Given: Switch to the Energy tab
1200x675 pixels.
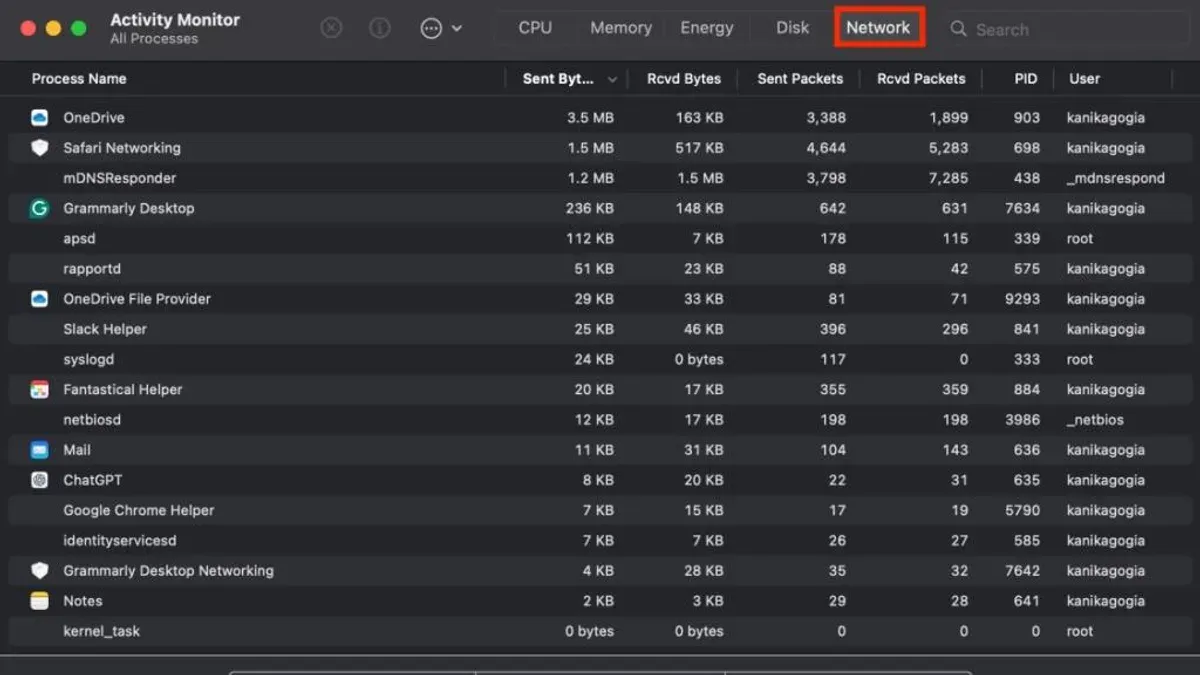Looking at the screenshot, I should (x=707, y=28).
